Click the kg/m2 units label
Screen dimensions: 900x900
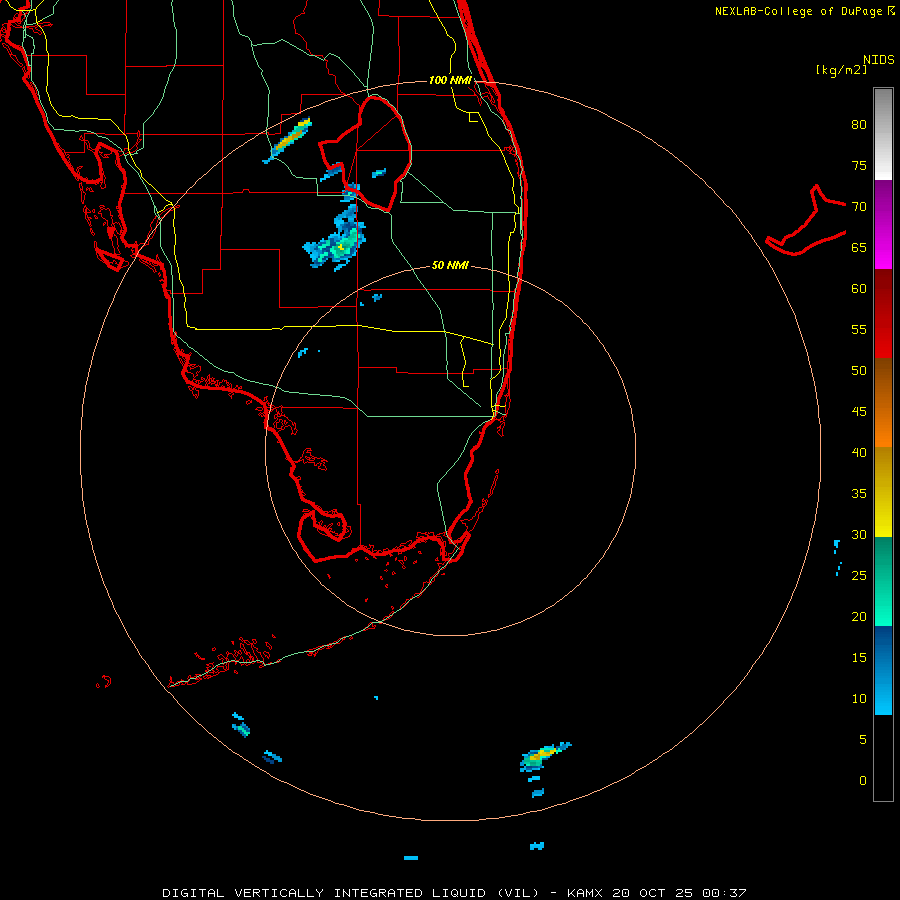click(841, 70)
